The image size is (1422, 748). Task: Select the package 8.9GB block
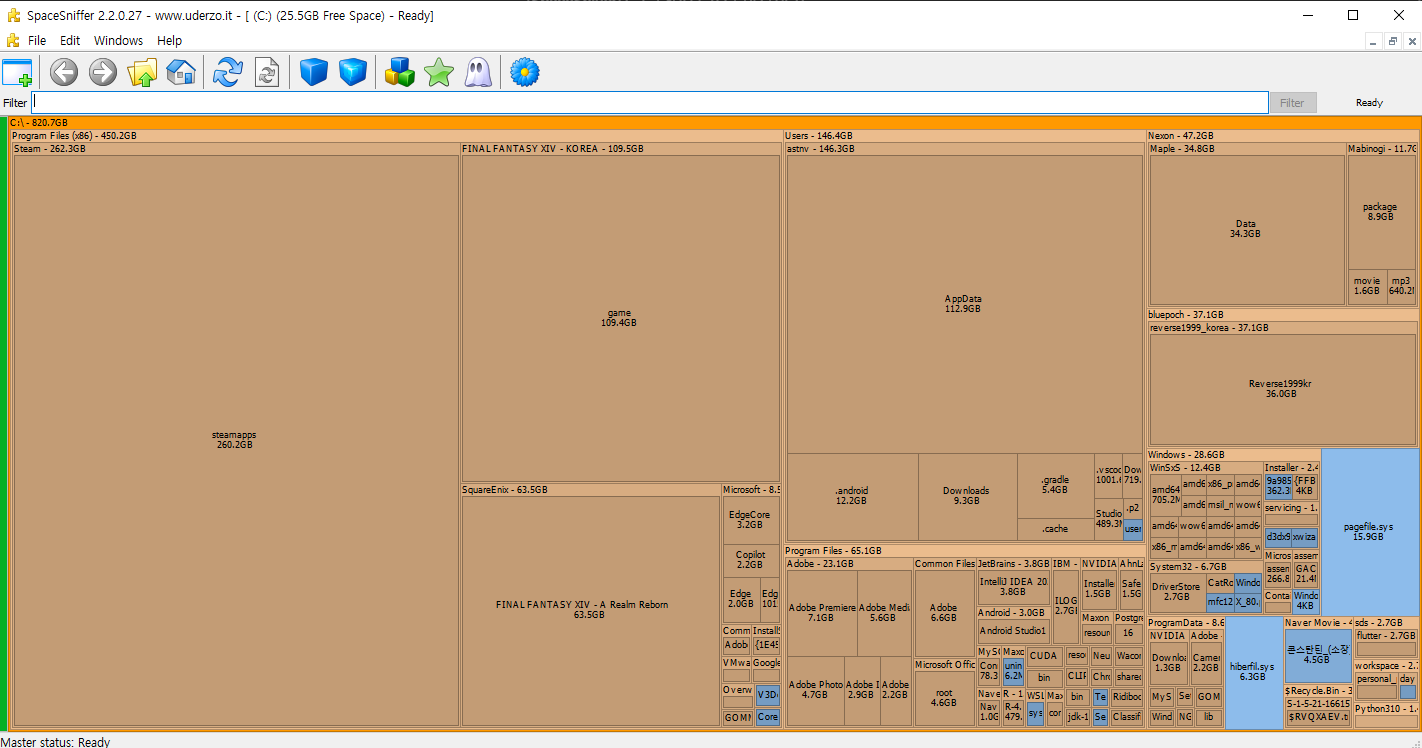tap(1380, 212)
